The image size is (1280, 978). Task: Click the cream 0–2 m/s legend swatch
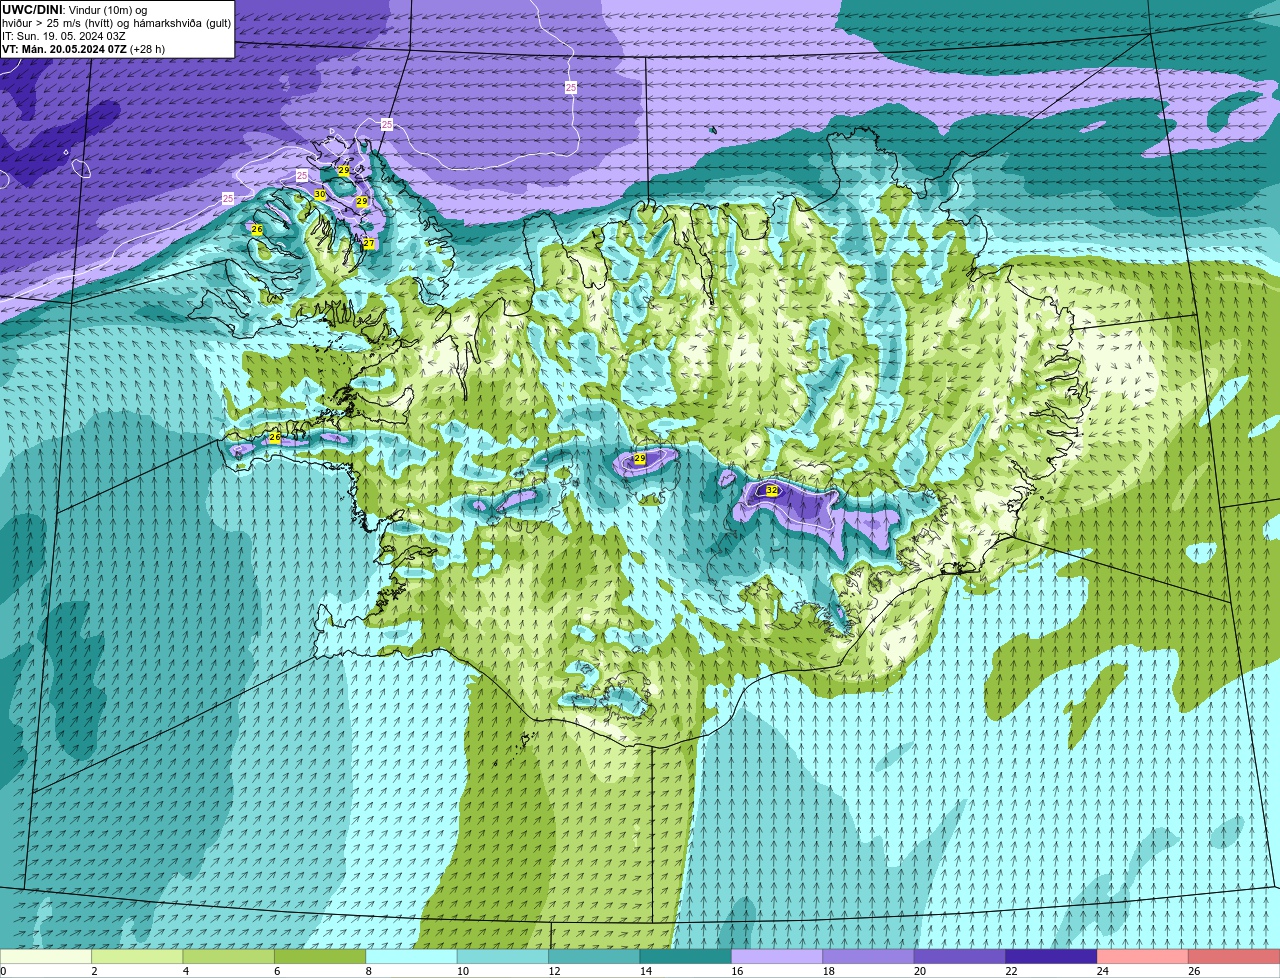46,957
